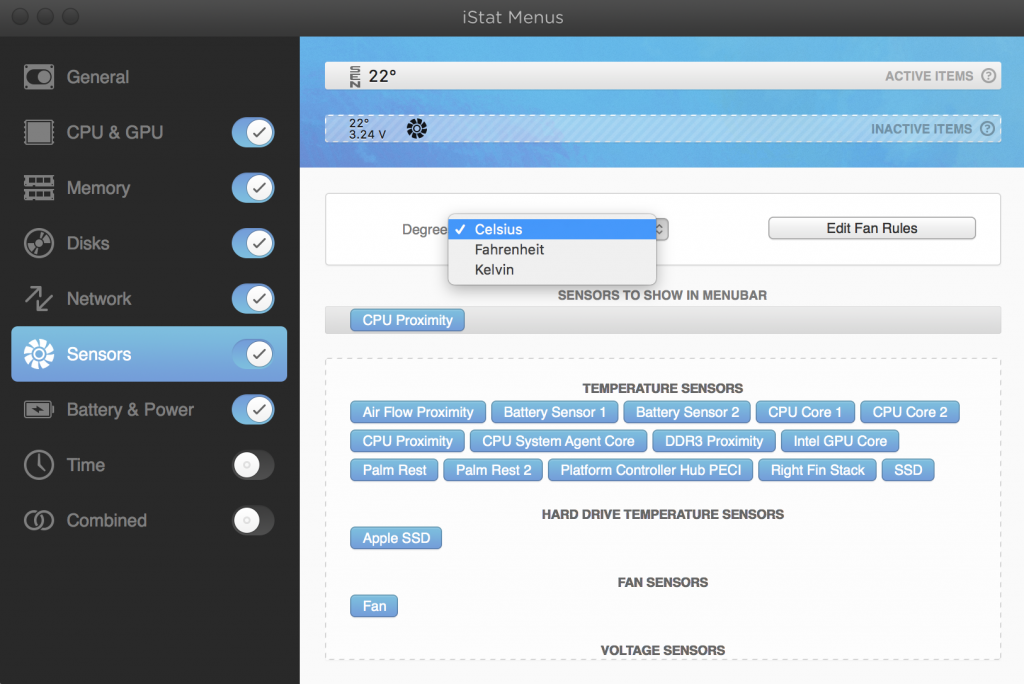Select Fahrenheit from the degrees dropdown
Image resolution: width=1024 pixels, height=684 pixels.
[x=509, y=250]
